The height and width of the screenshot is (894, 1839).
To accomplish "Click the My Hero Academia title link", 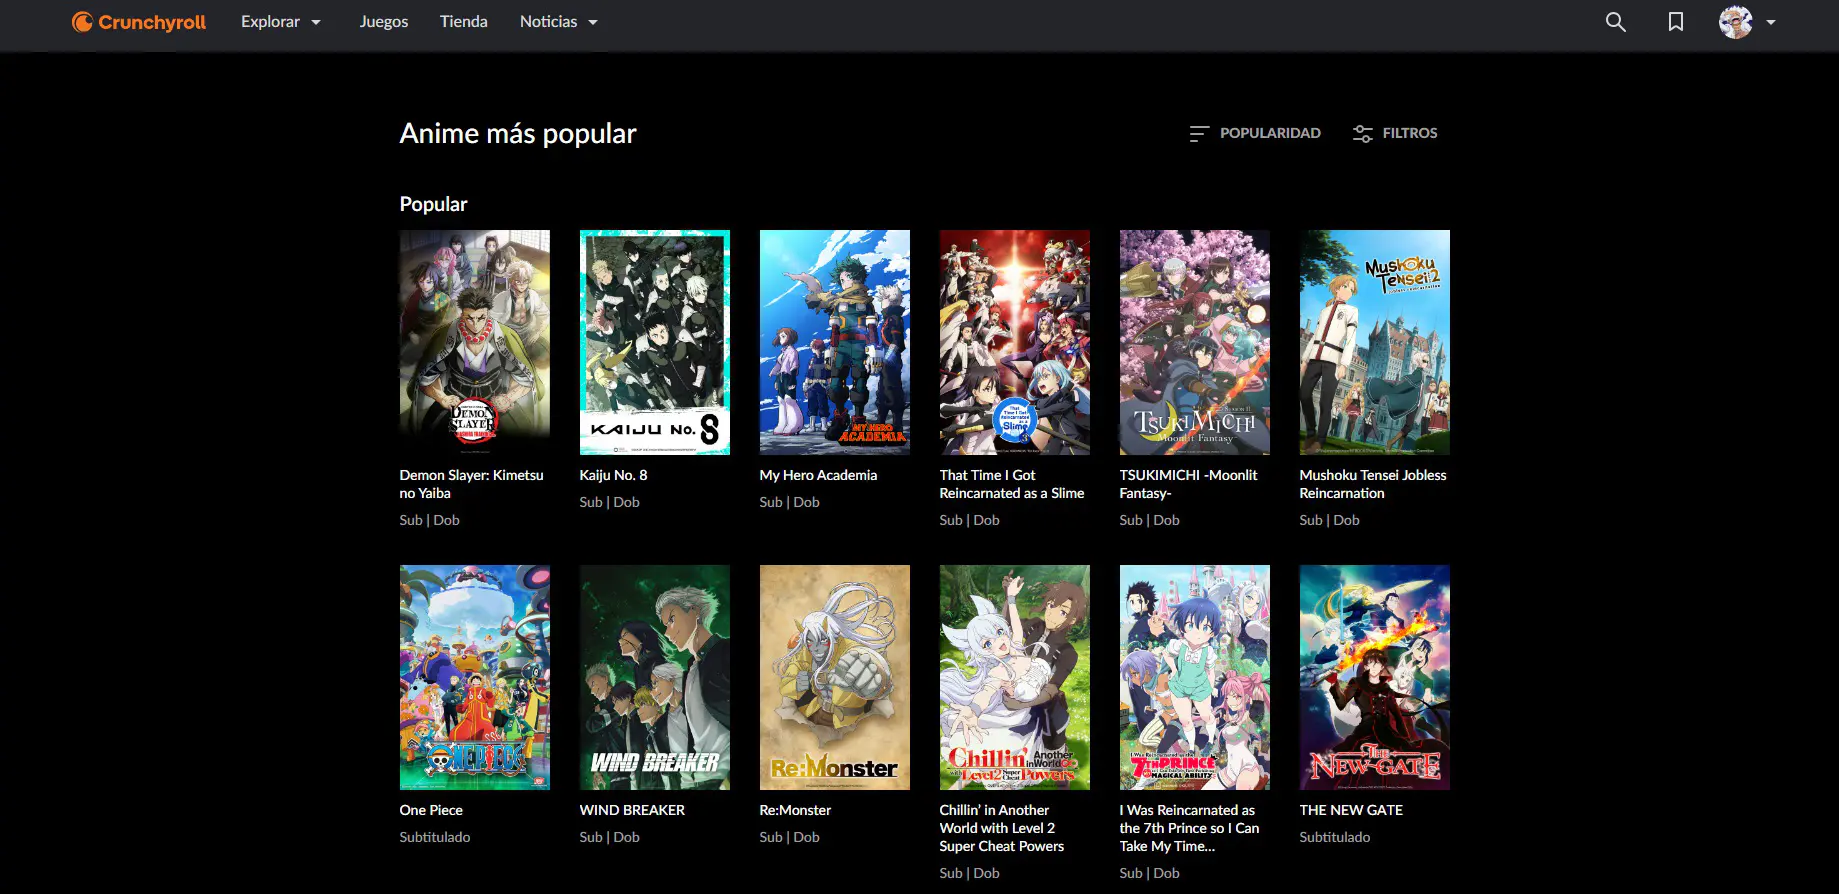I will click(x=818, y=475).
